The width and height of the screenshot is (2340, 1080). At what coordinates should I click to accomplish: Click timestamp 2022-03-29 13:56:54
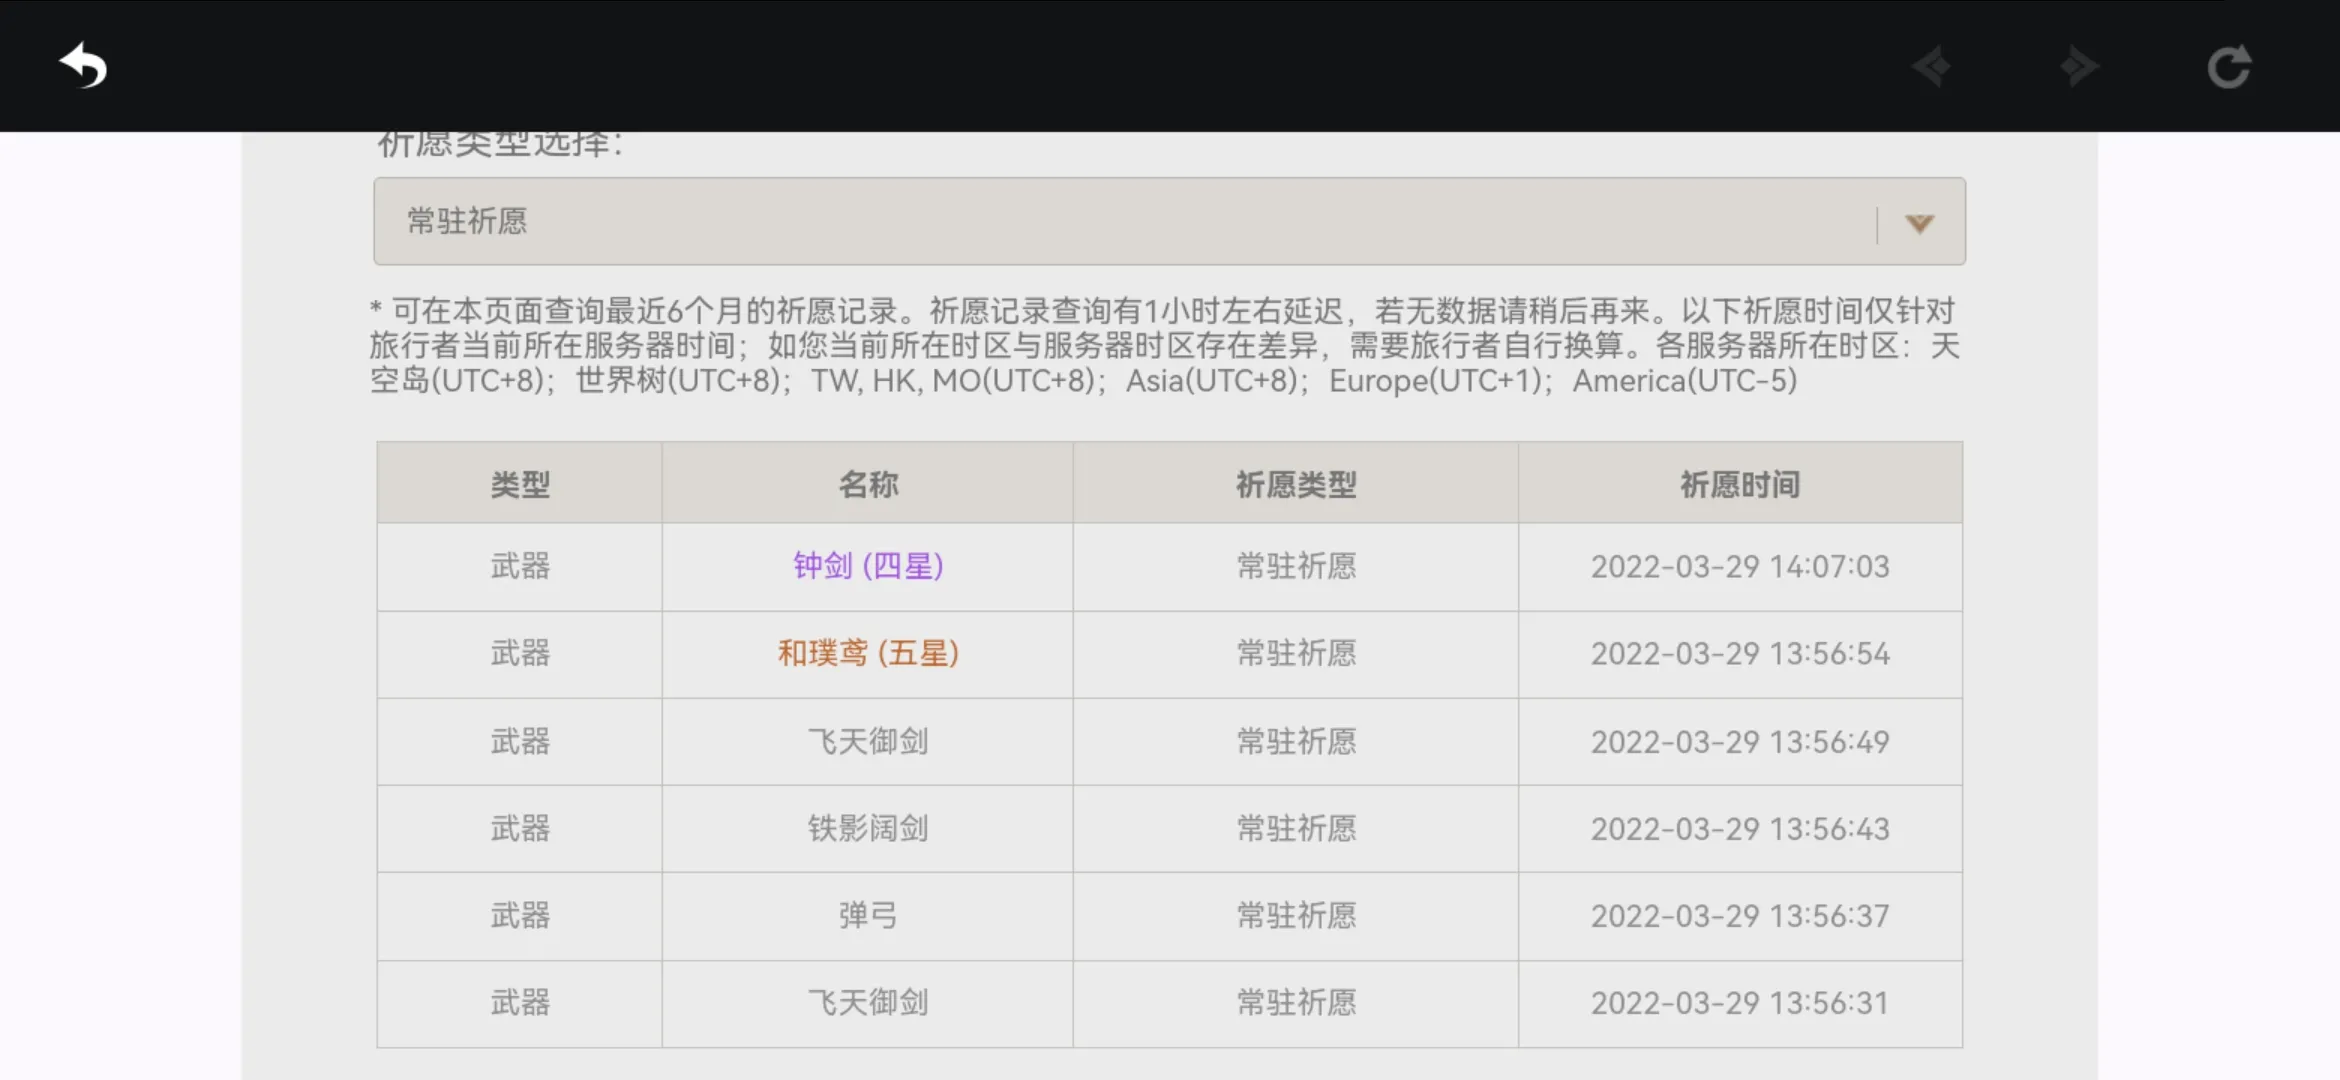click(x=1740, y=653)
